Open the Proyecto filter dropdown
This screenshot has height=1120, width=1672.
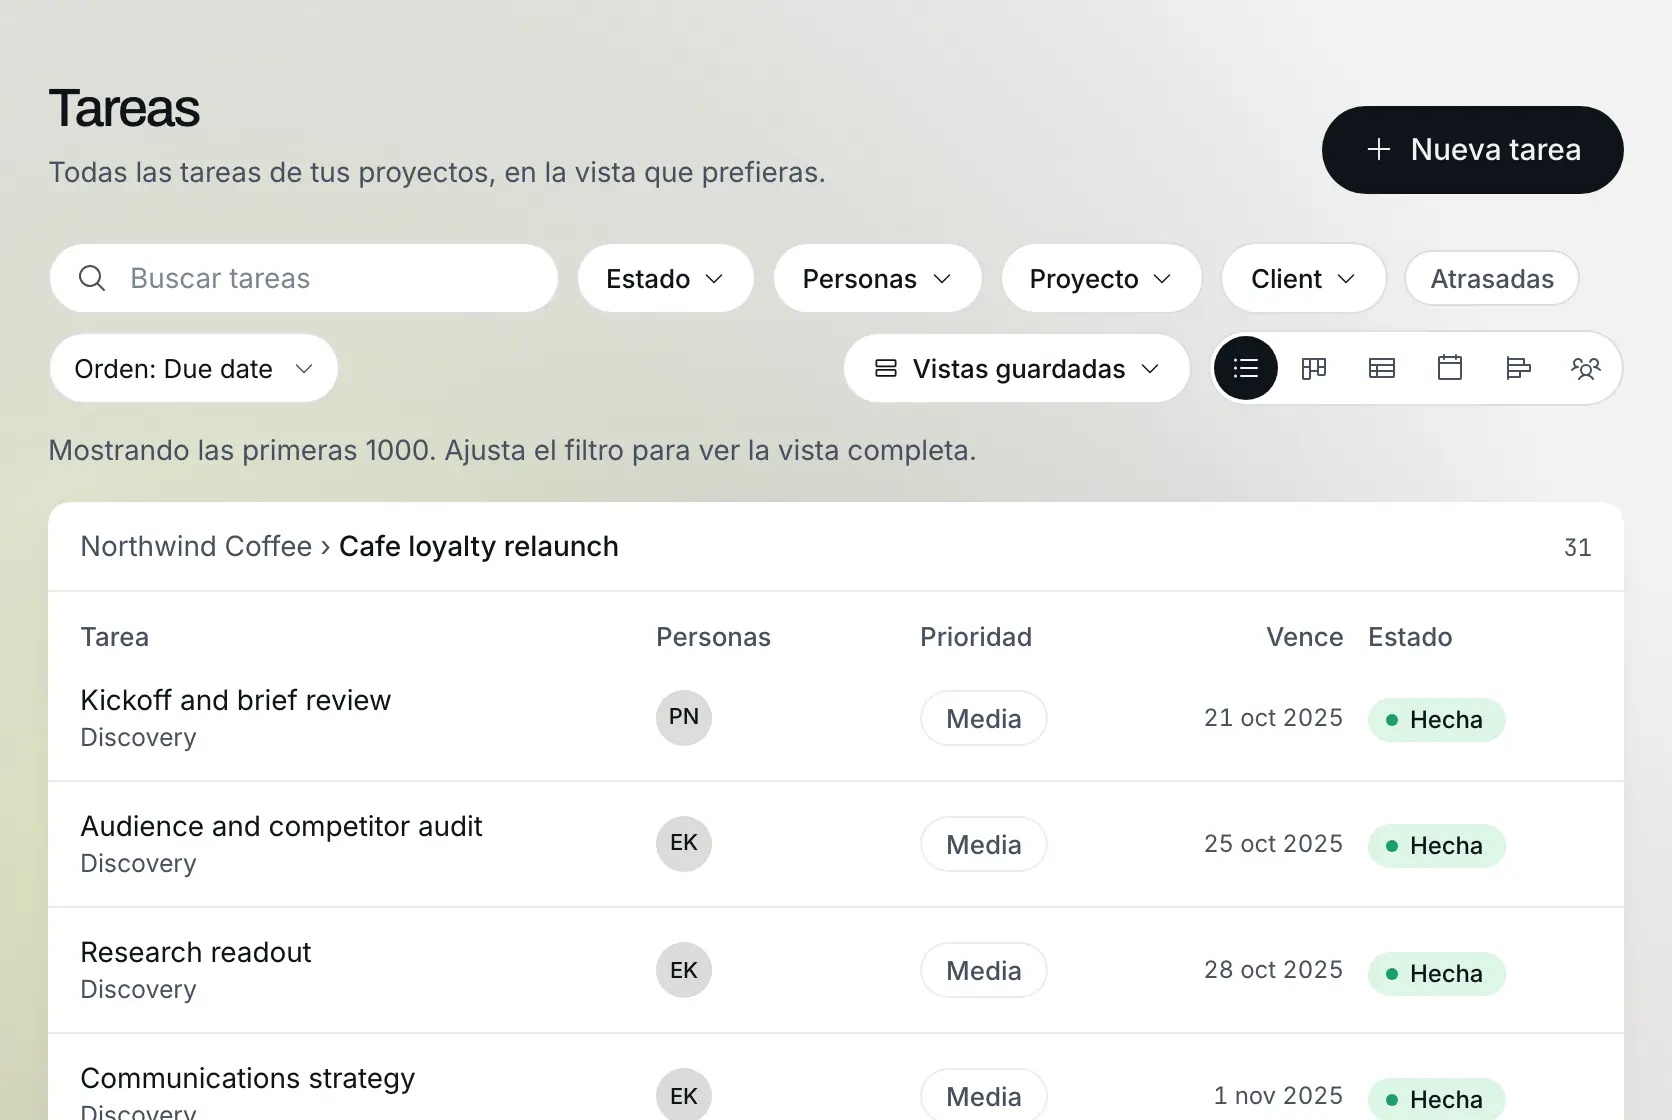(1102, 278)
